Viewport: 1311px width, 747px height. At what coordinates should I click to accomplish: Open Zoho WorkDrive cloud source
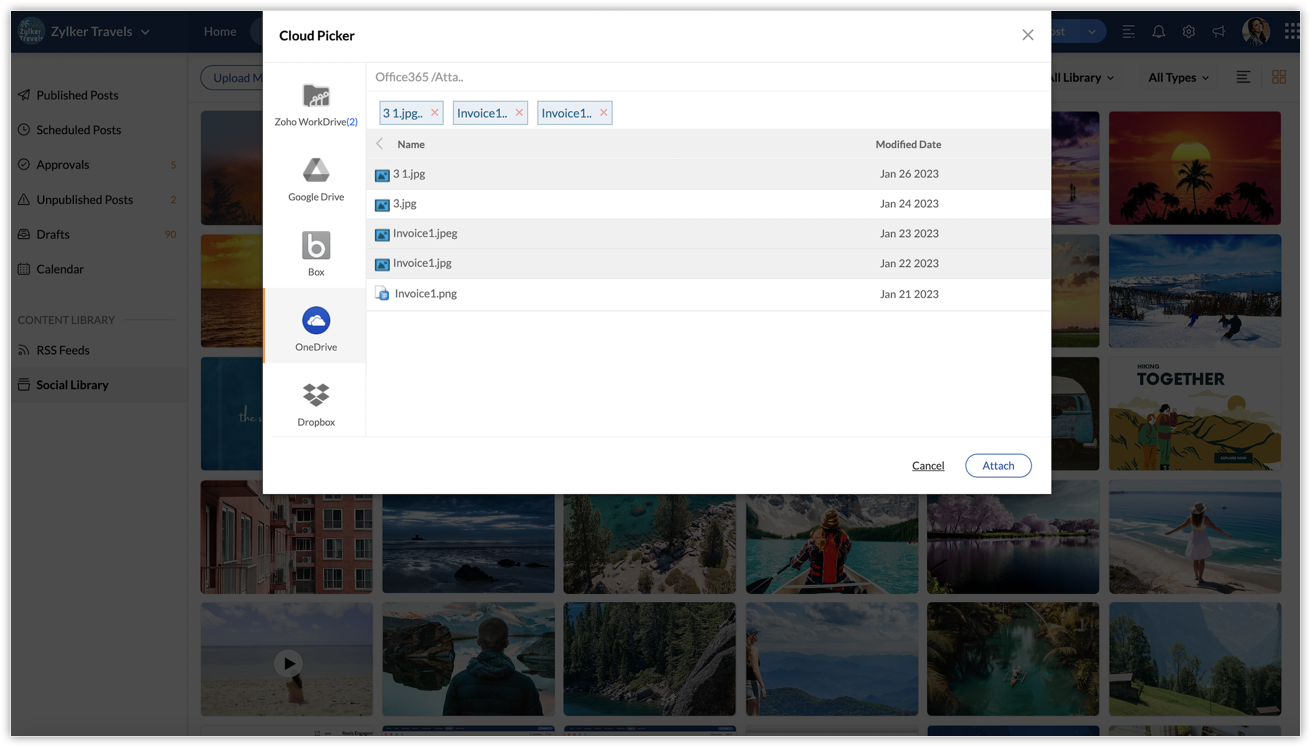pyautogui.click(x=316, y=104)
